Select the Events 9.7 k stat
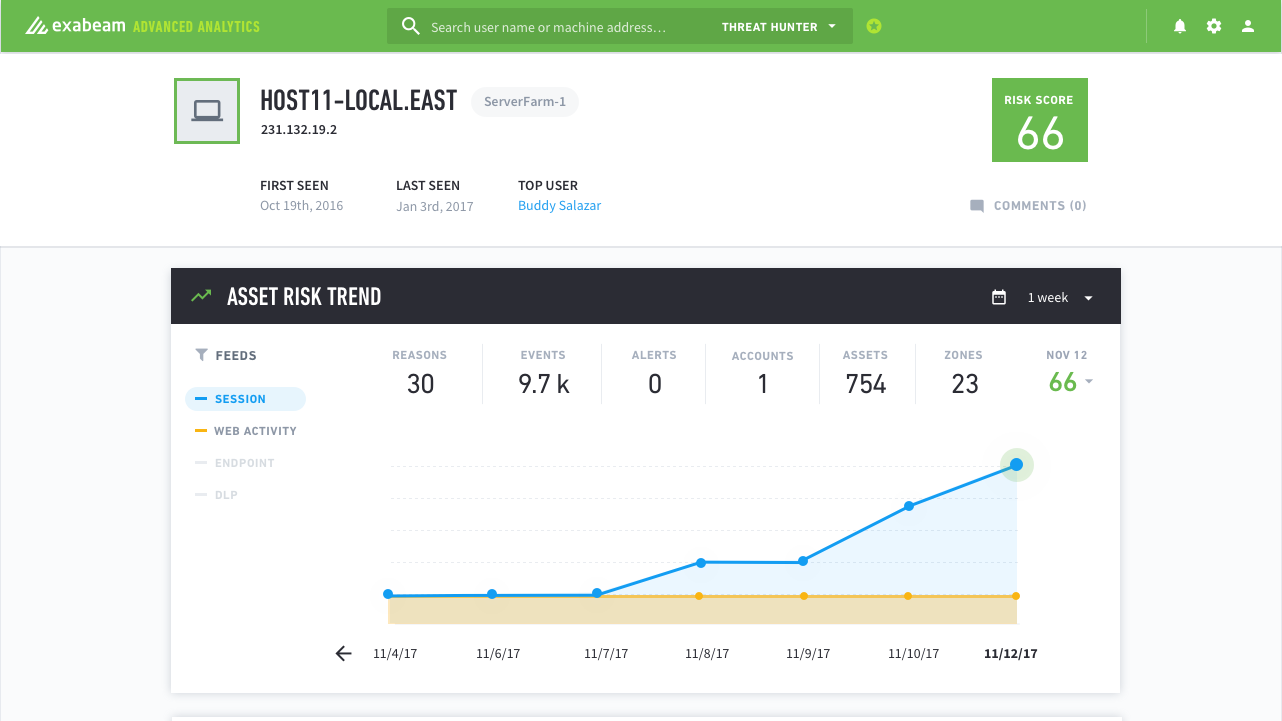This screenshot has width=1282, height=721. pyautogui.click(x=543, y=373)
